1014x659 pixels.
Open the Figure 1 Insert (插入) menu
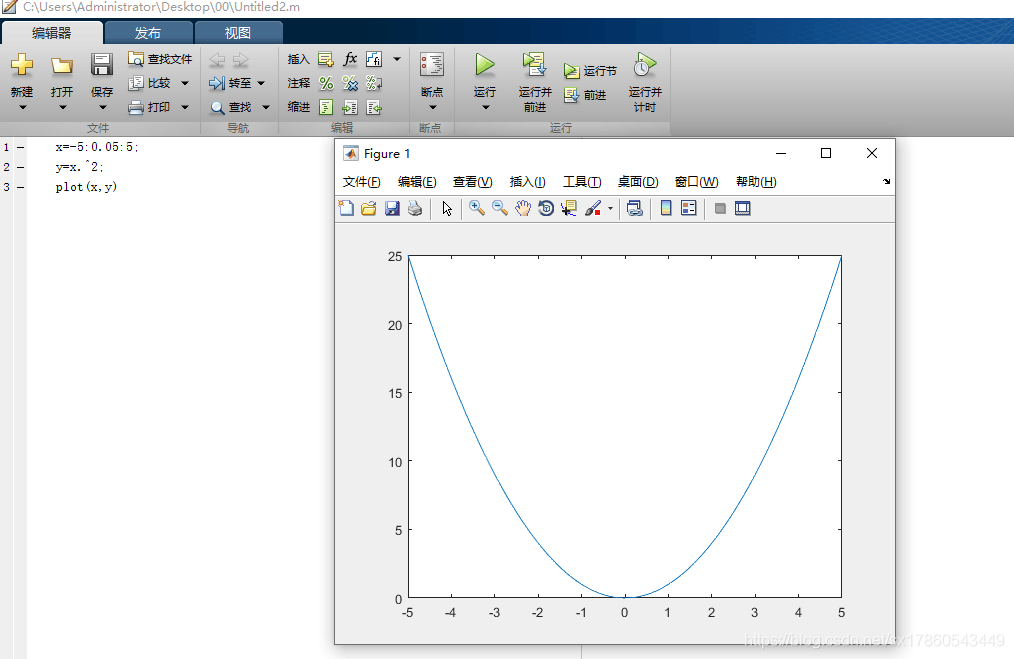point(528,182)
